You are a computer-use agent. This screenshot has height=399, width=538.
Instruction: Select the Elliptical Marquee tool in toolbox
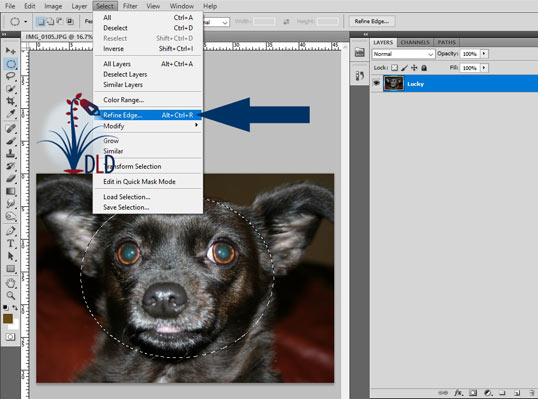11,64
